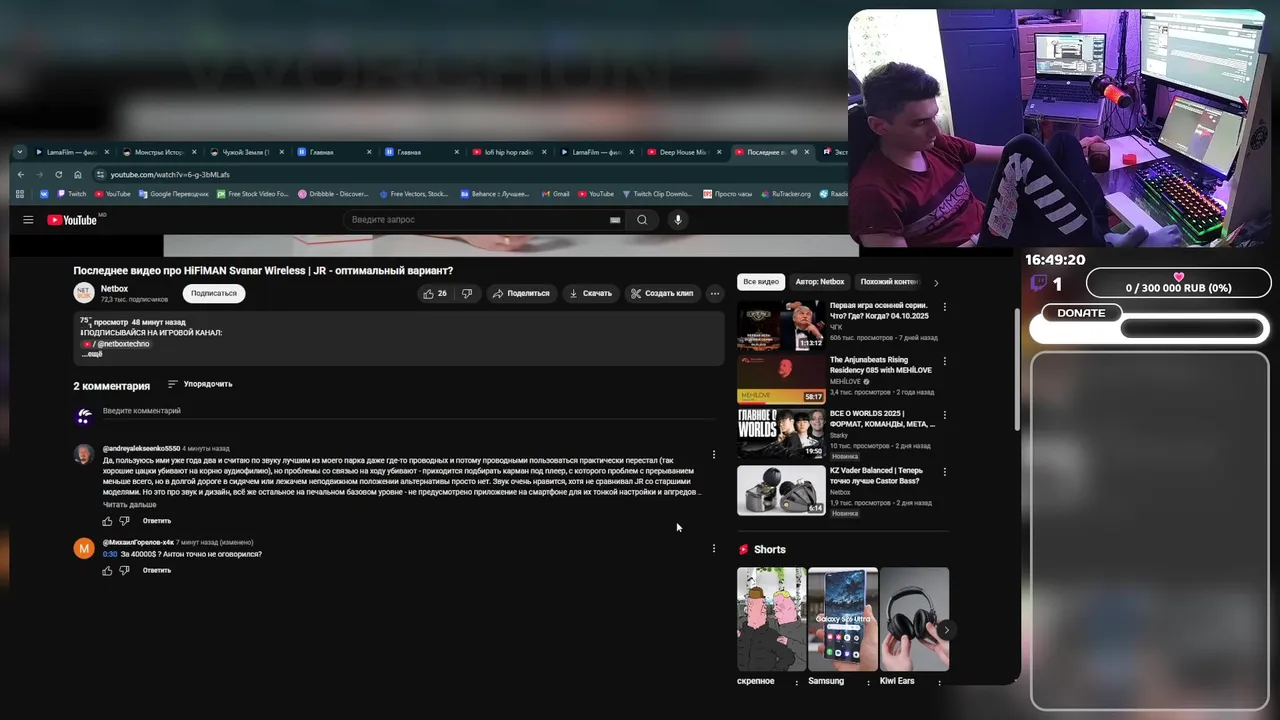
Task: Dislike andreyalekseenko5550's comment
Action: coord(125,521)
